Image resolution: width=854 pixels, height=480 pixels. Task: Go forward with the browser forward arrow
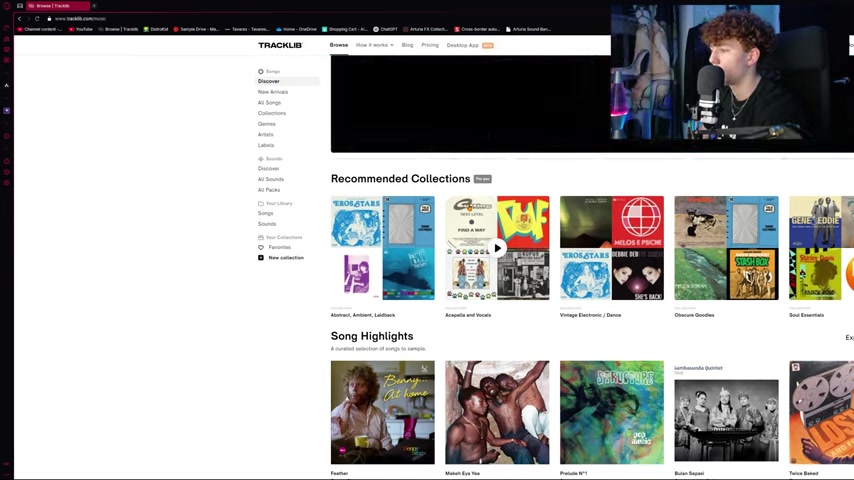[x=28, y=19]
